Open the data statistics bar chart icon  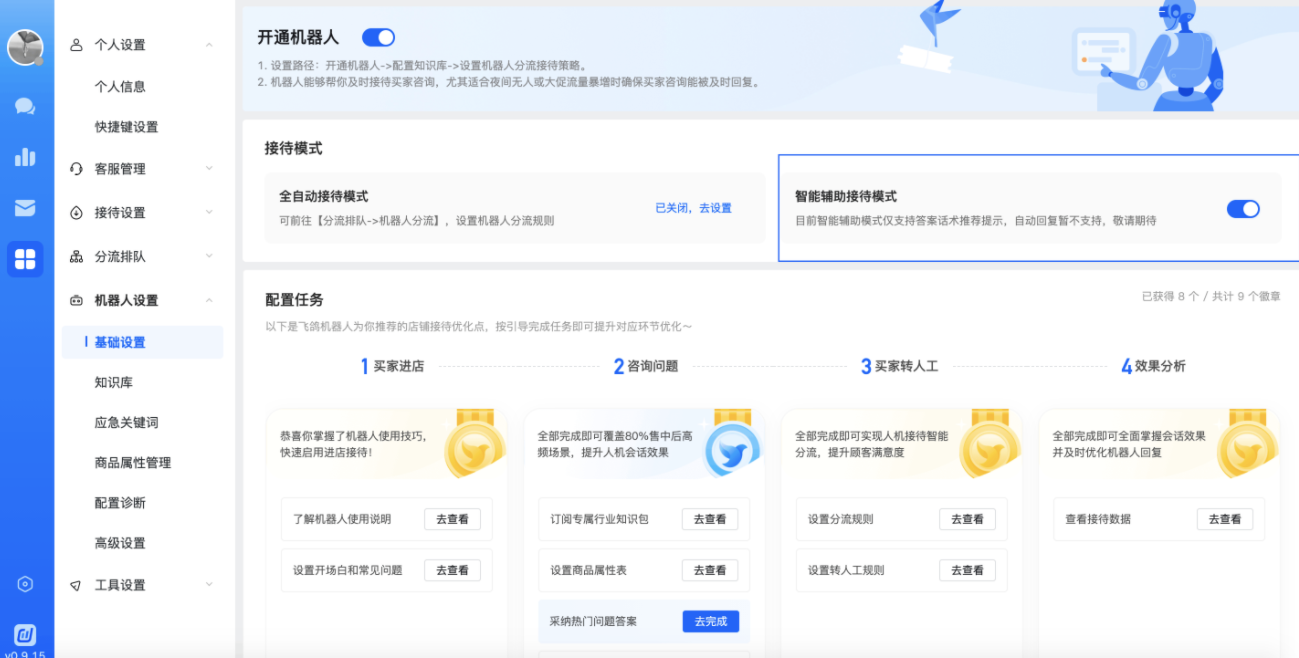pyautogui.click(x=25, y=157)
